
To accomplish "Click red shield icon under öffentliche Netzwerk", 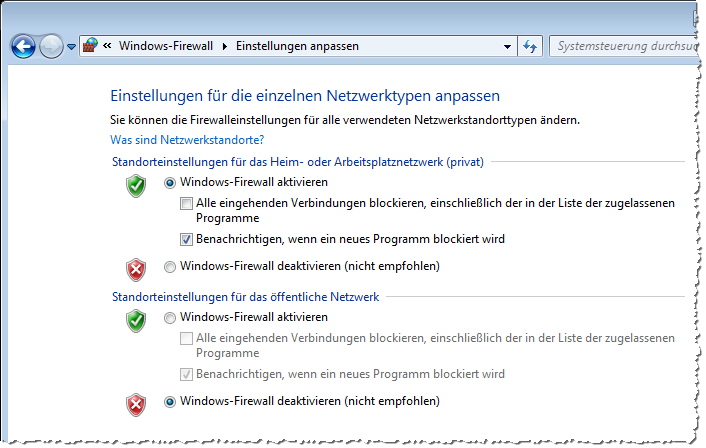I will click(136, 404).
